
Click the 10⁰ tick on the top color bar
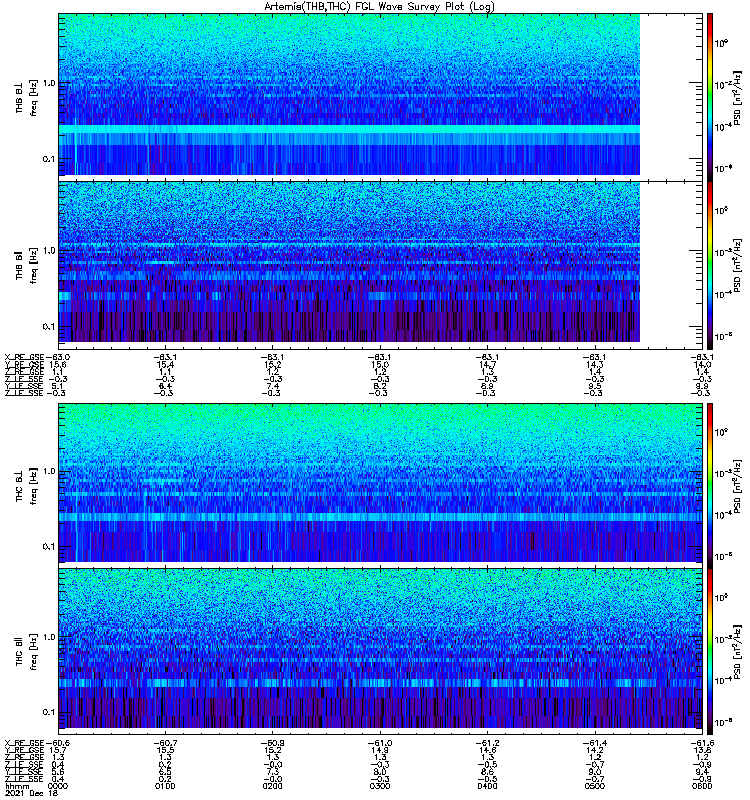click(721, 43)
